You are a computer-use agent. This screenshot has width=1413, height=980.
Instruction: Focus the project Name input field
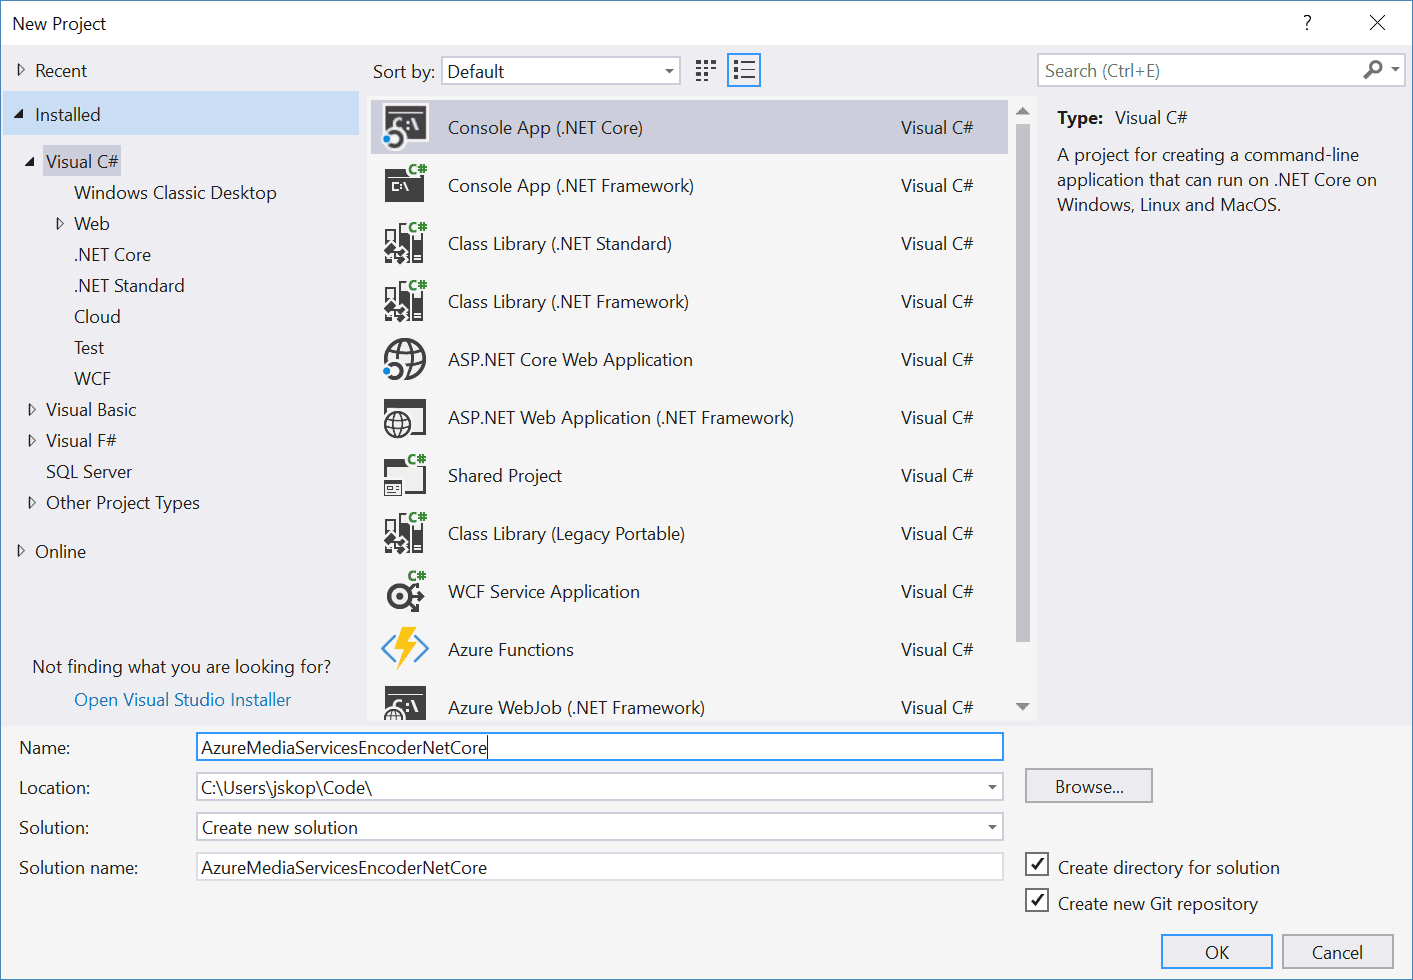pos(600,747)
